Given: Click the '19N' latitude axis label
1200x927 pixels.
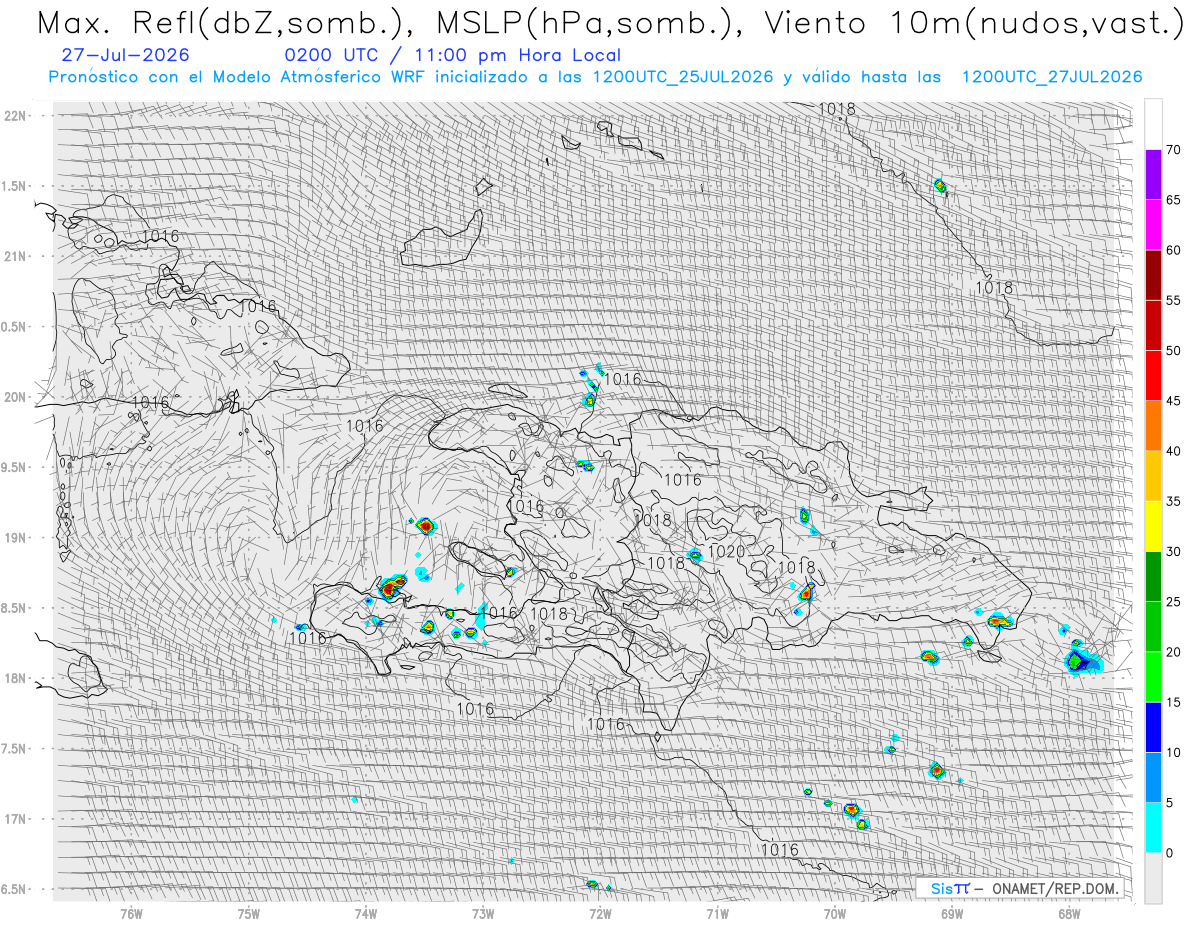Looking at the screenshot, I should click(14, 537).
